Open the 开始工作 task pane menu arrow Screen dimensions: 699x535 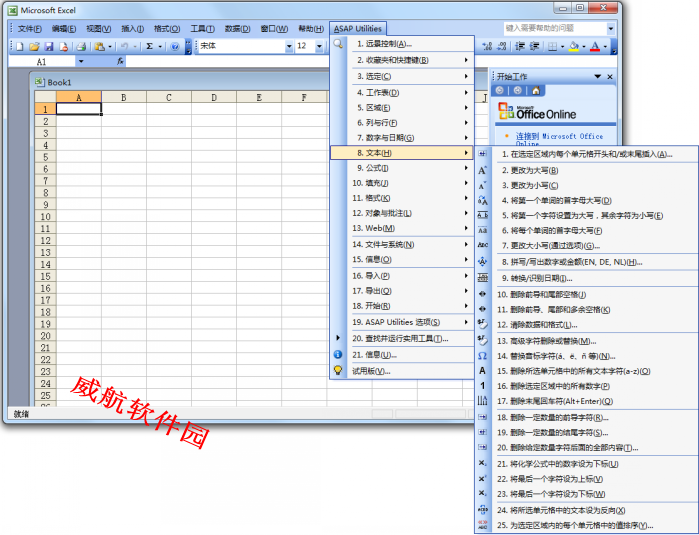coord(598,77)
